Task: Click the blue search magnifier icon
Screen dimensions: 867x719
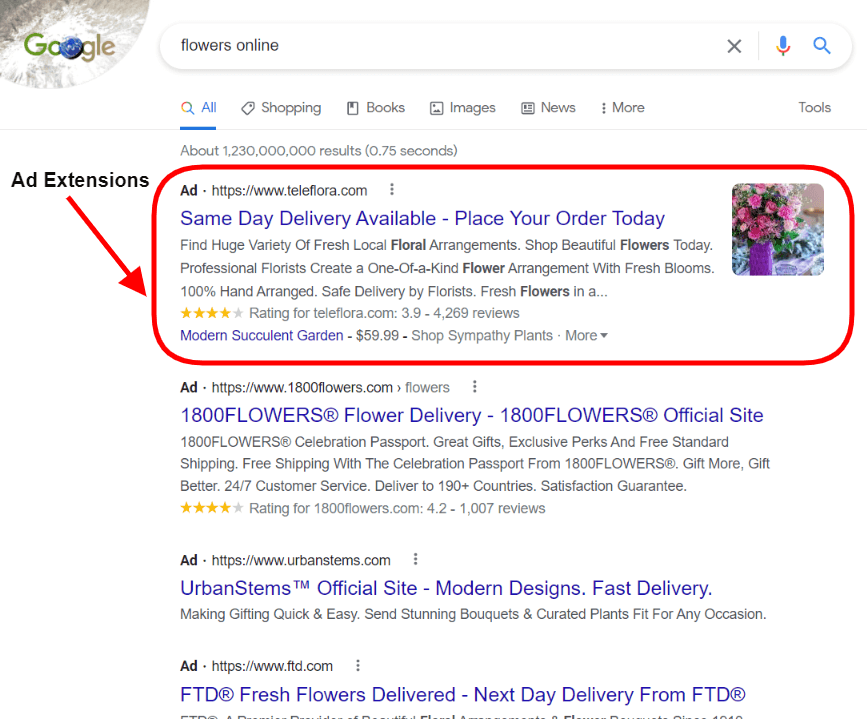Action: pyautogui.click(x=822, y=45)
